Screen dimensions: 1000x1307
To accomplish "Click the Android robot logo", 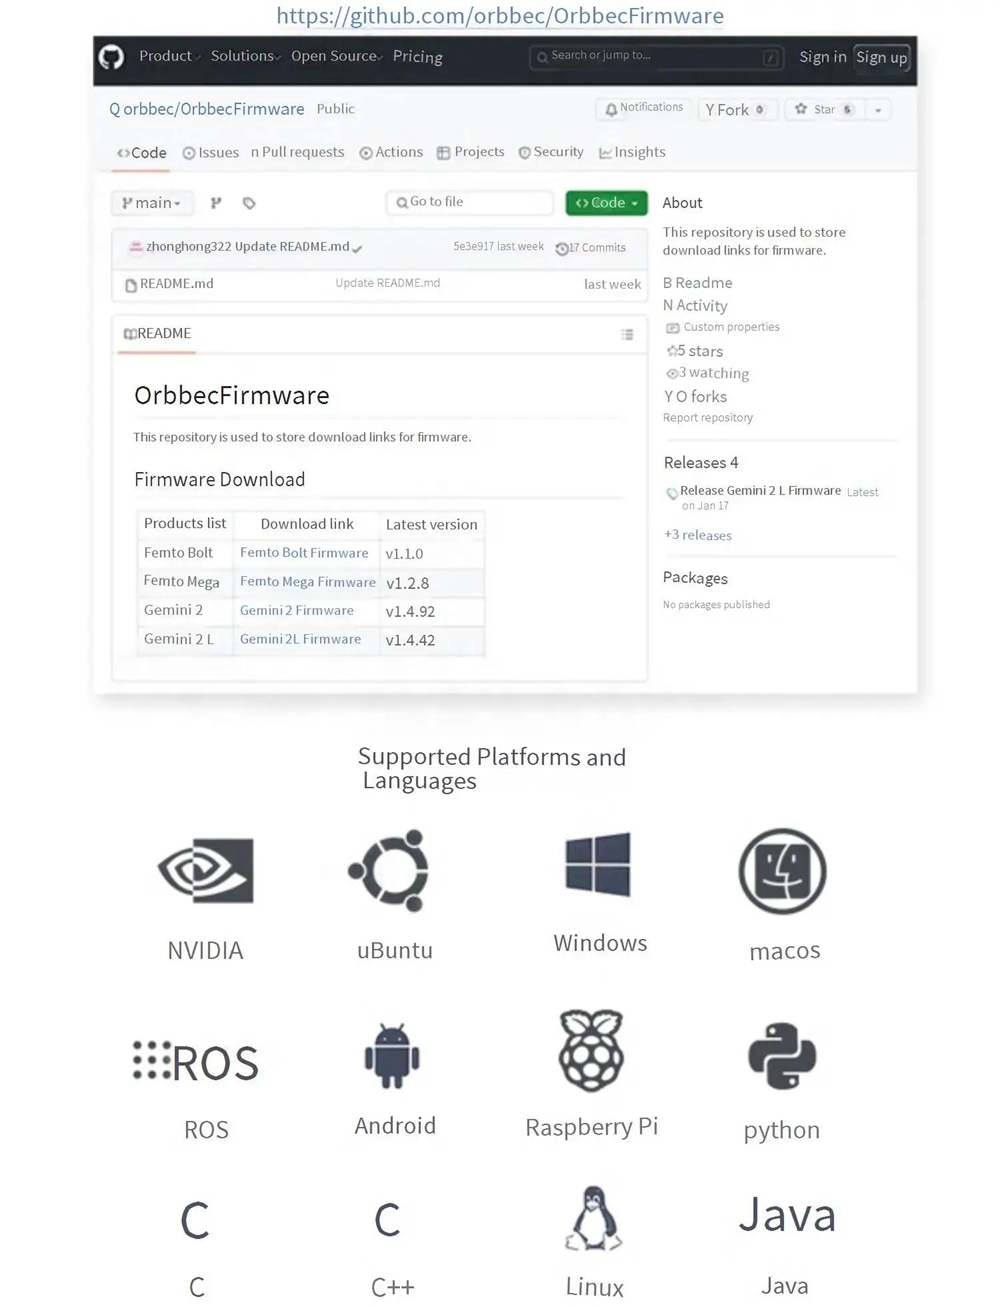I will (x=392, y=1056).
